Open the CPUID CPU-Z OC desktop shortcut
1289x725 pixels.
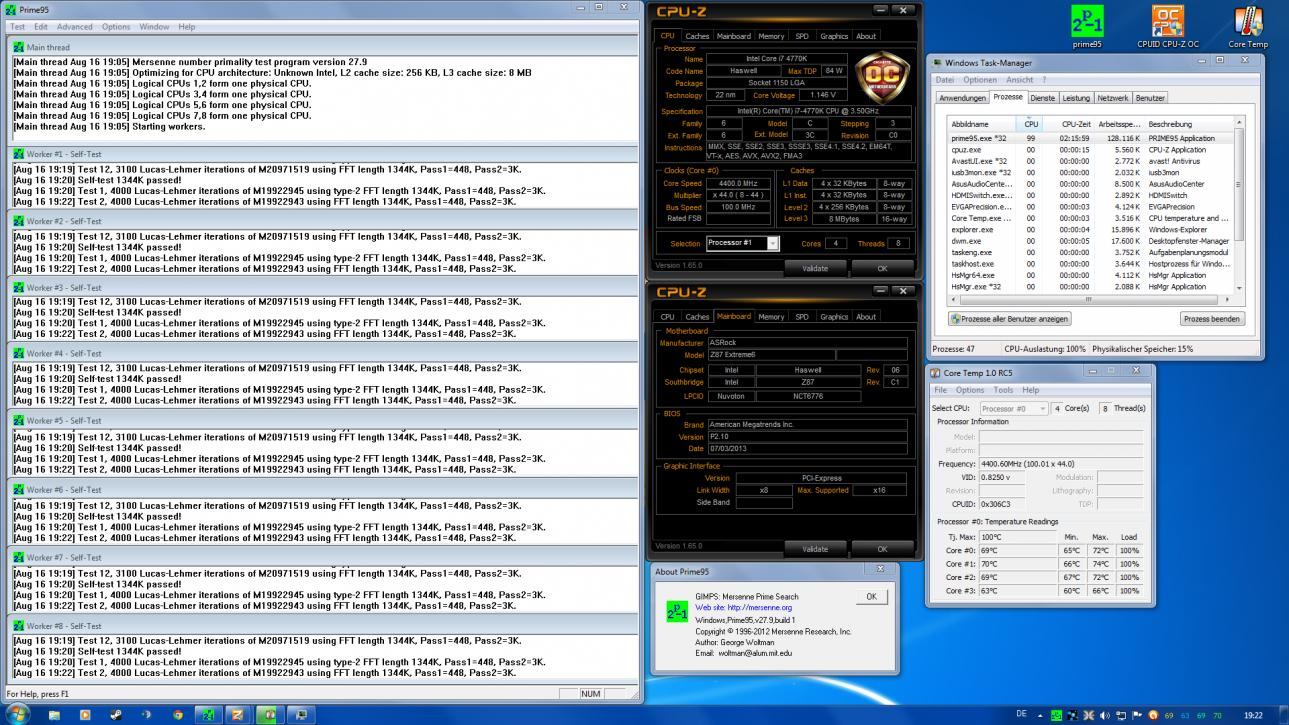pyautogui.click(x=1167, y=27)
